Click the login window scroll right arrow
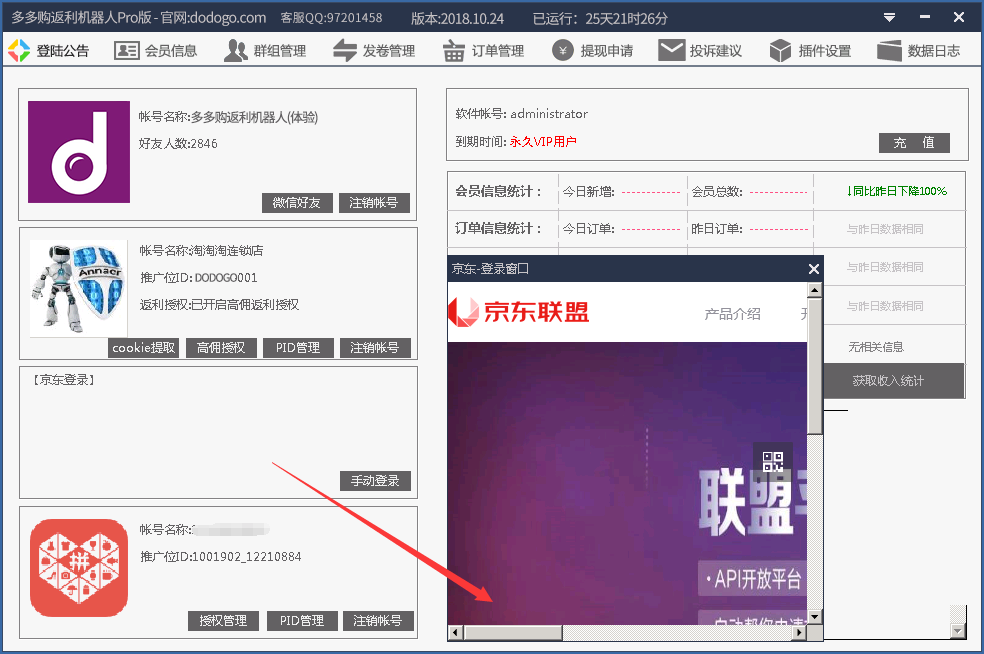 (x=799, y=633)
